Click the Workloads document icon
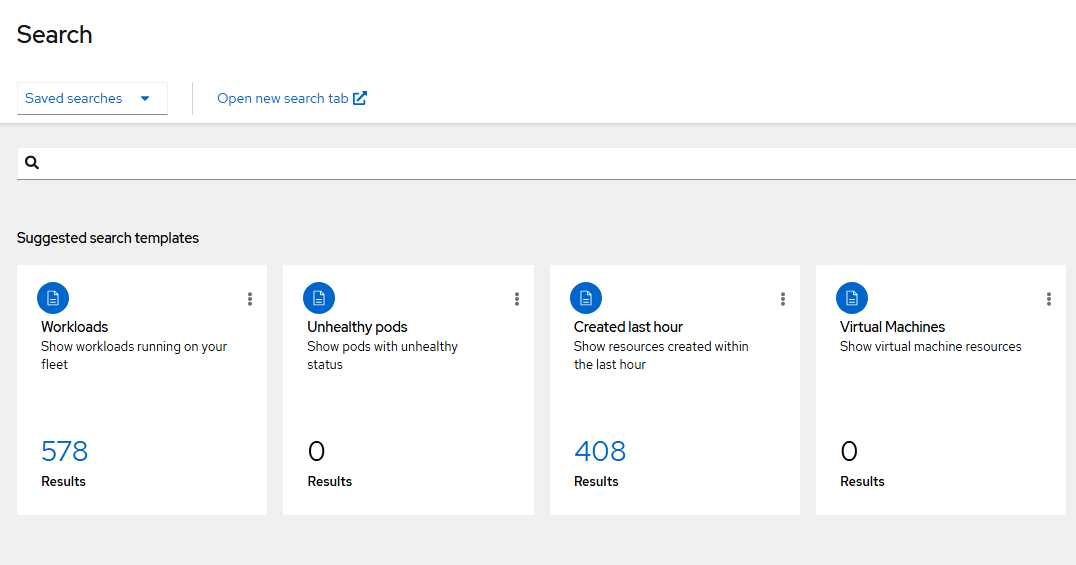The width and height of the screenshot is (1076, 565). click(x=53, y=298)
